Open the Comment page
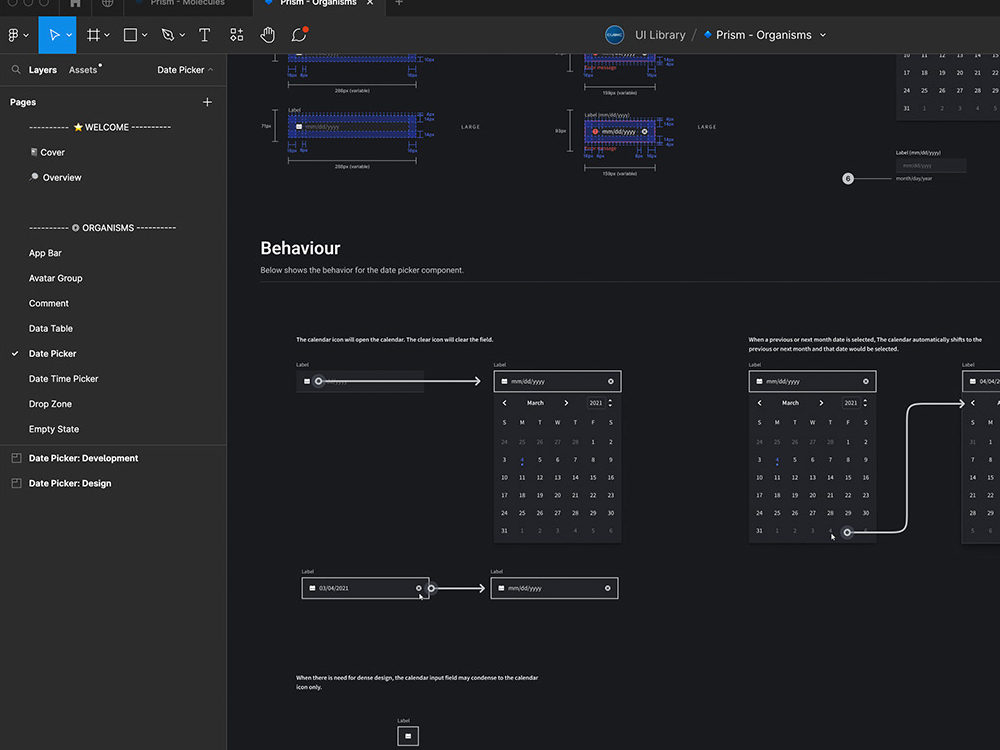This screenshot has width=1000, height=750. point(48,304)
